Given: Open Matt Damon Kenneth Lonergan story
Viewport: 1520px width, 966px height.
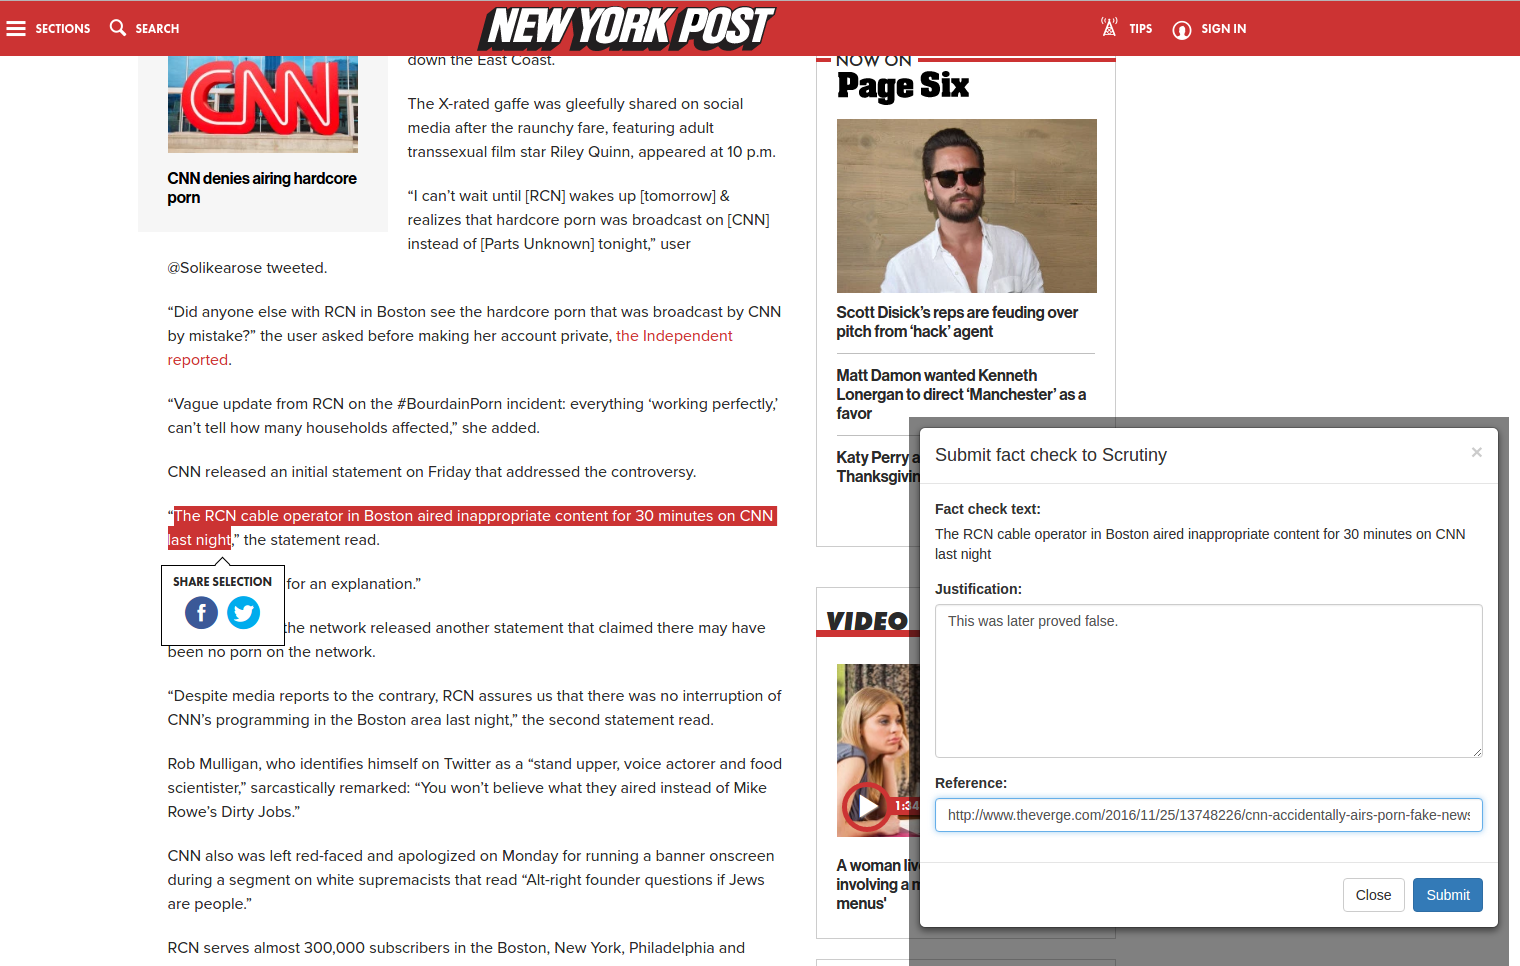Looking at the screenshot, I should [961, 394].
